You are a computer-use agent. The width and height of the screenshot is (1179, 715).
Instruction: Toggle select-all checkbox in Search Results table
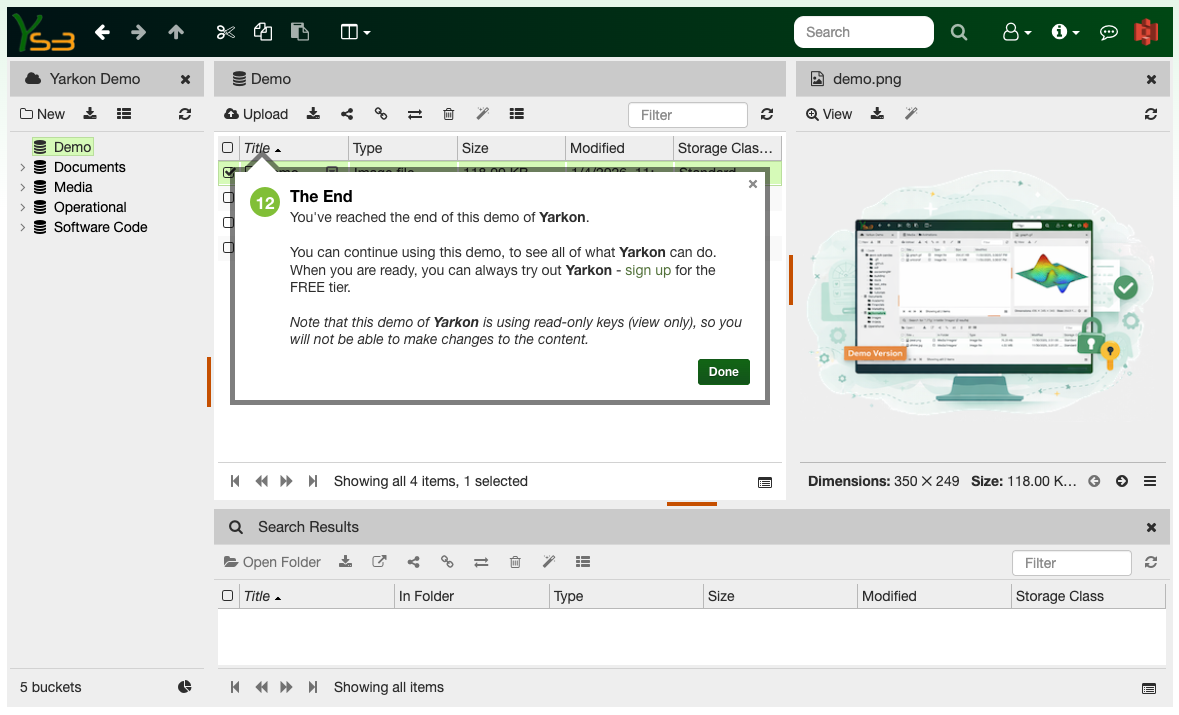(228, 596)
